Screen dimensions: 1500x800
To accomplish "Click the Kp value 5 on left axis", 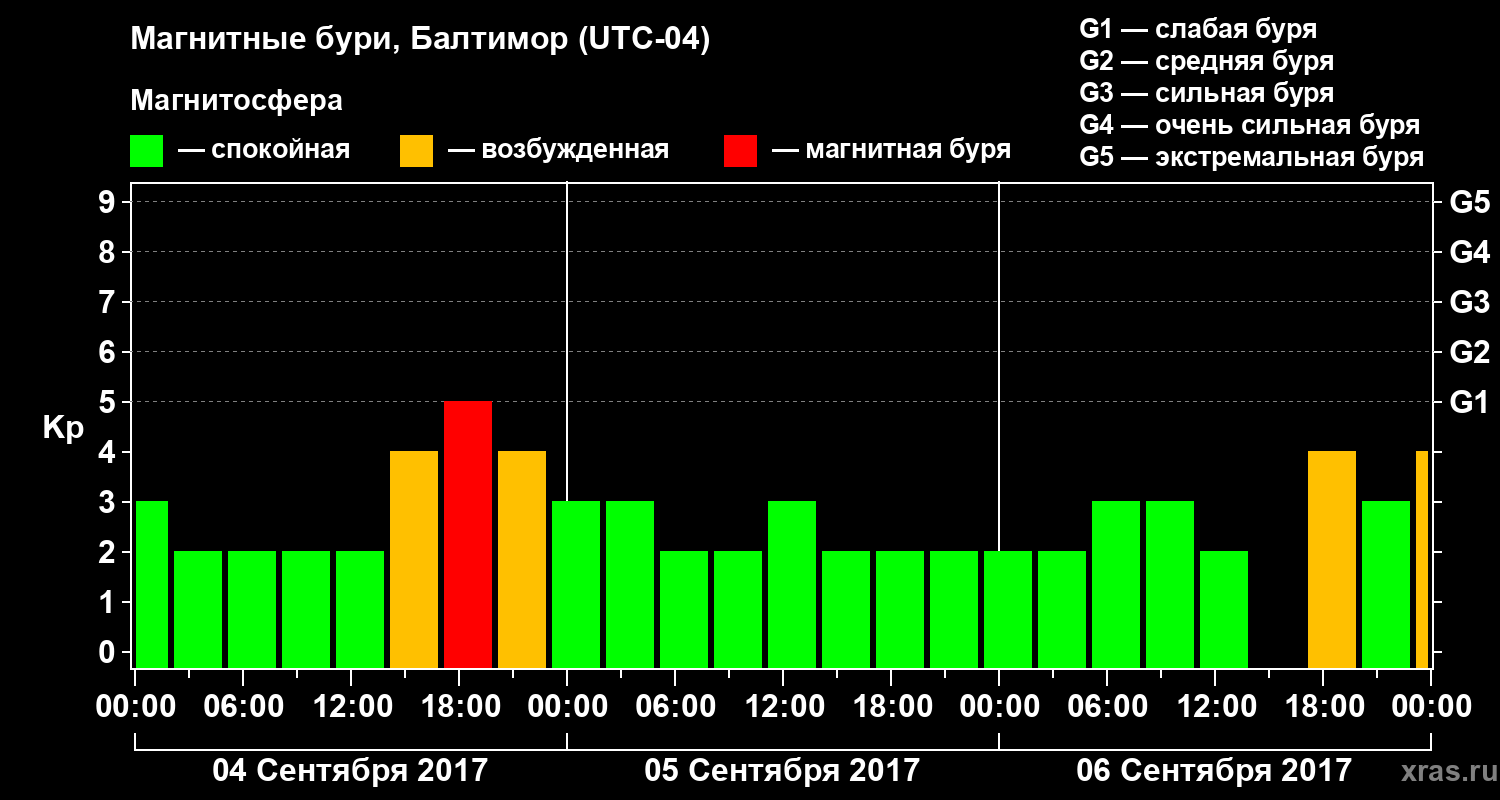I will pos(108,402).
